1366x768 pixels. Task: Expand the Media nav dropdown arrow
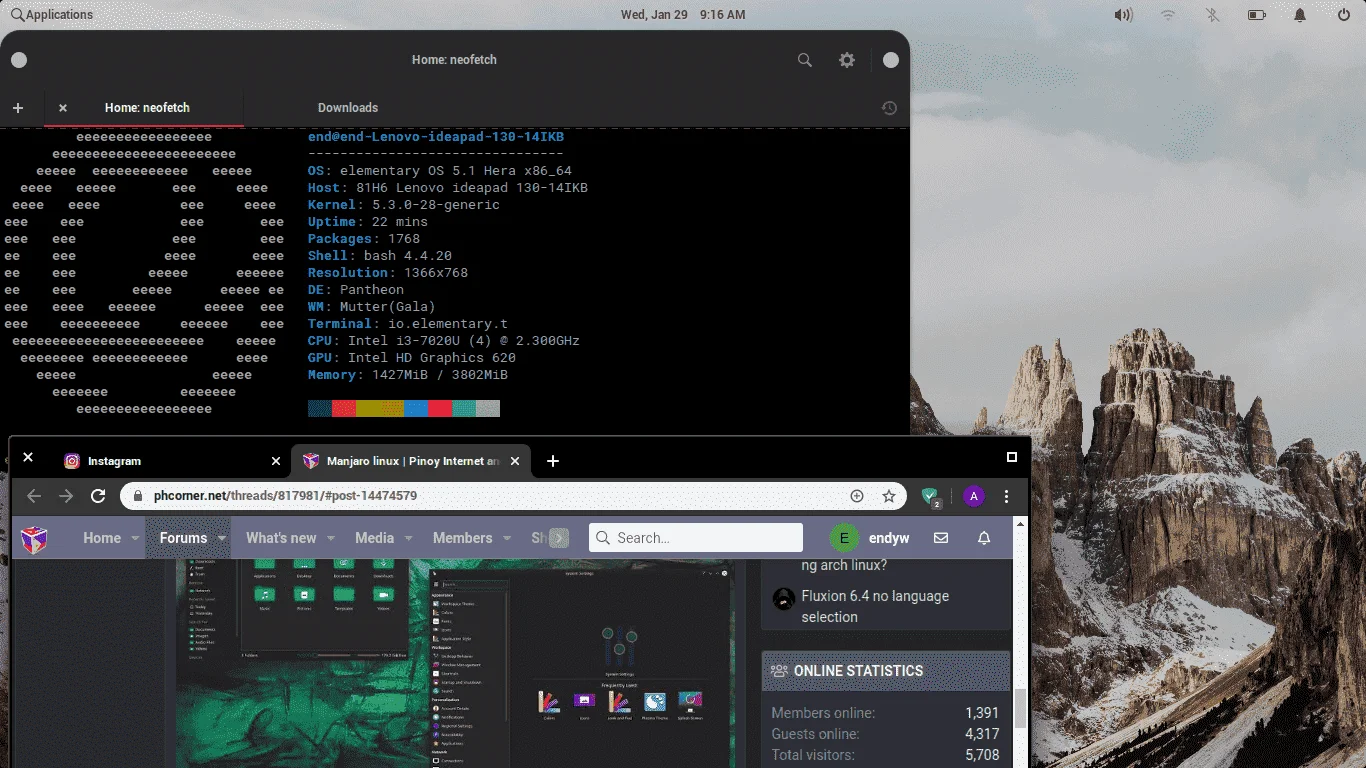[x=408, y=539]
